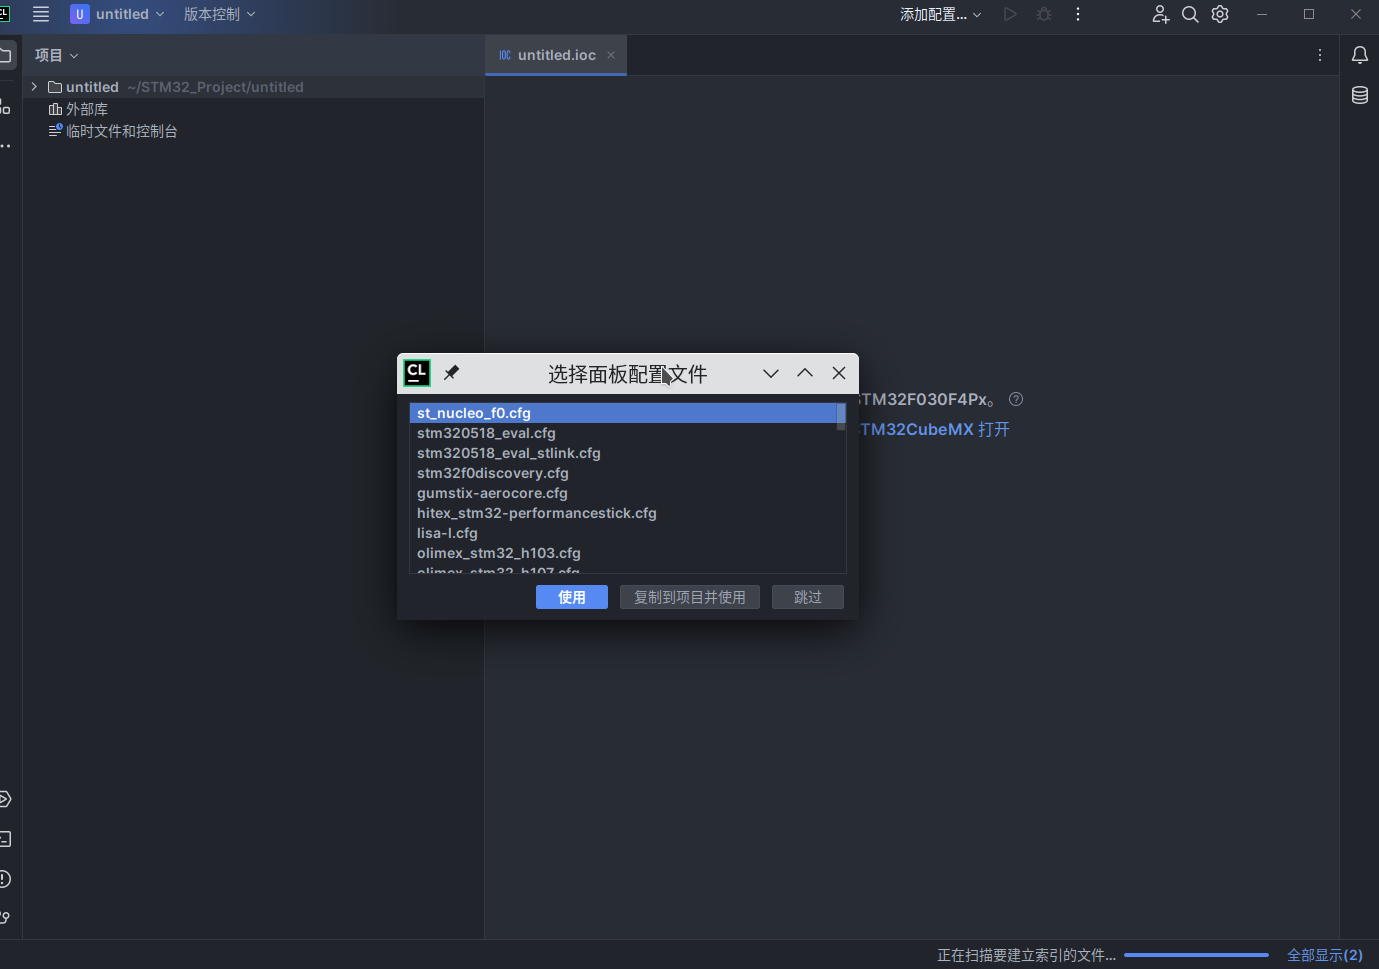Open the Database tool window icon
Image resolution: width=1379 pixels, height=969 pixels.
(x=1360, y=95)
